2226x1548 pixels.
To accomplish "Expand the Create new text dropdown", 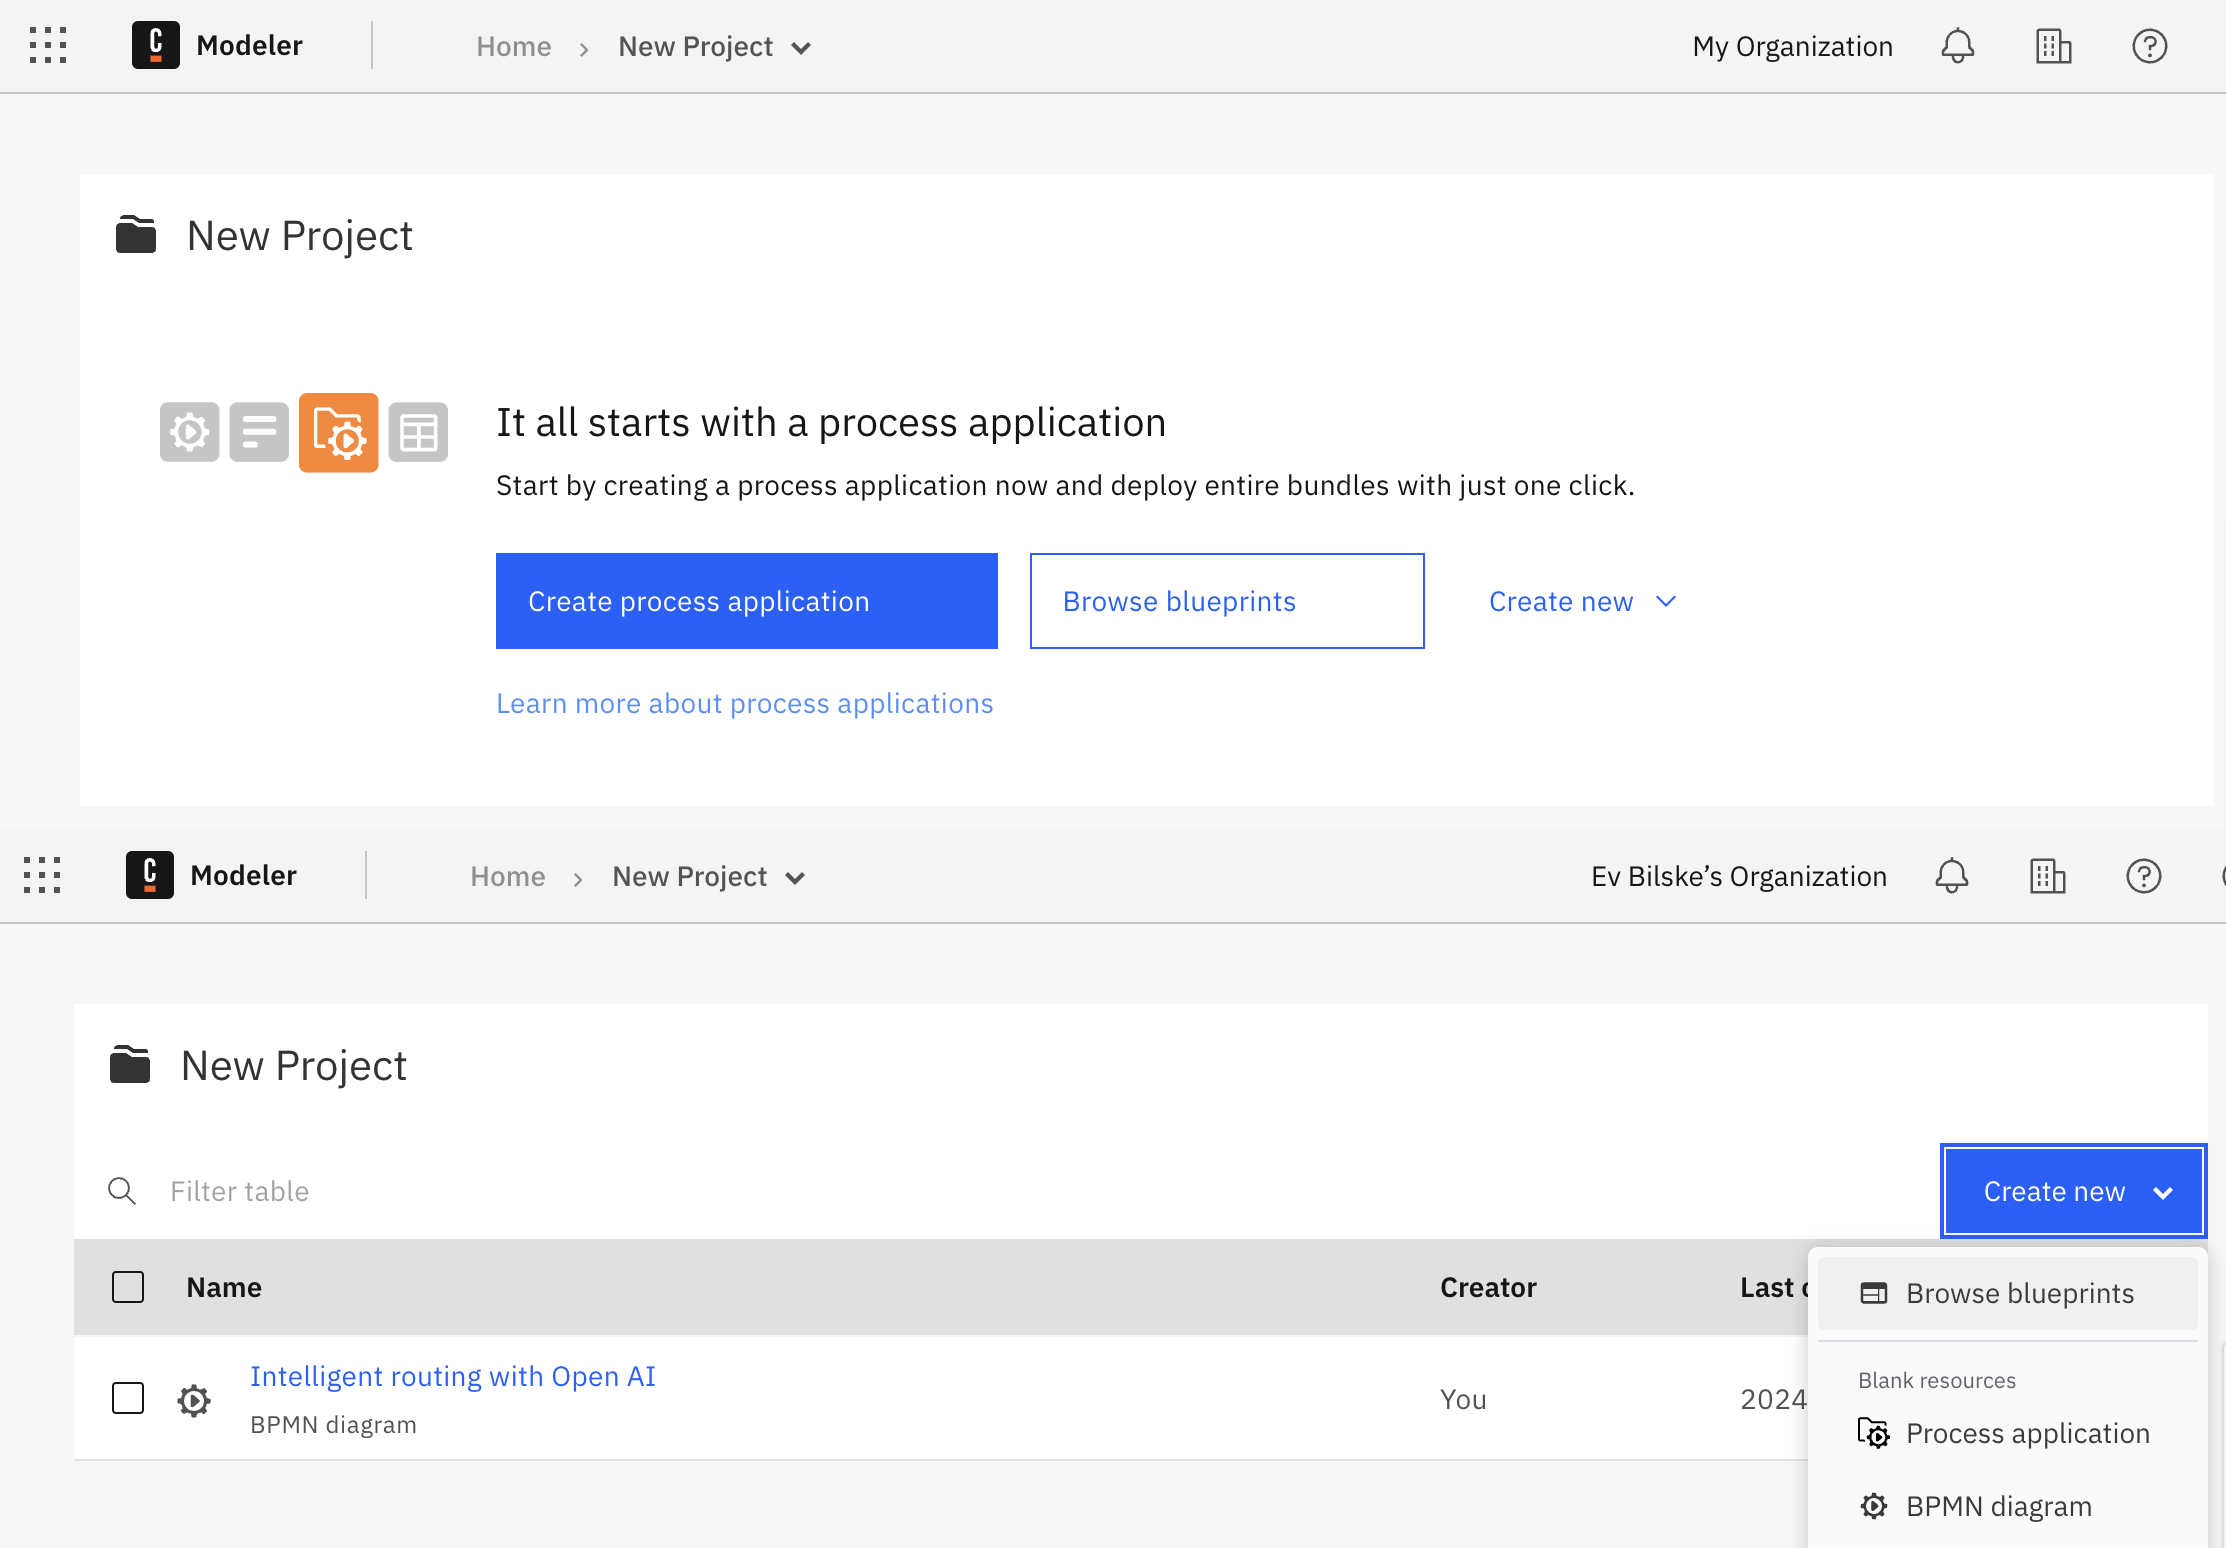I will (1581, 601).
